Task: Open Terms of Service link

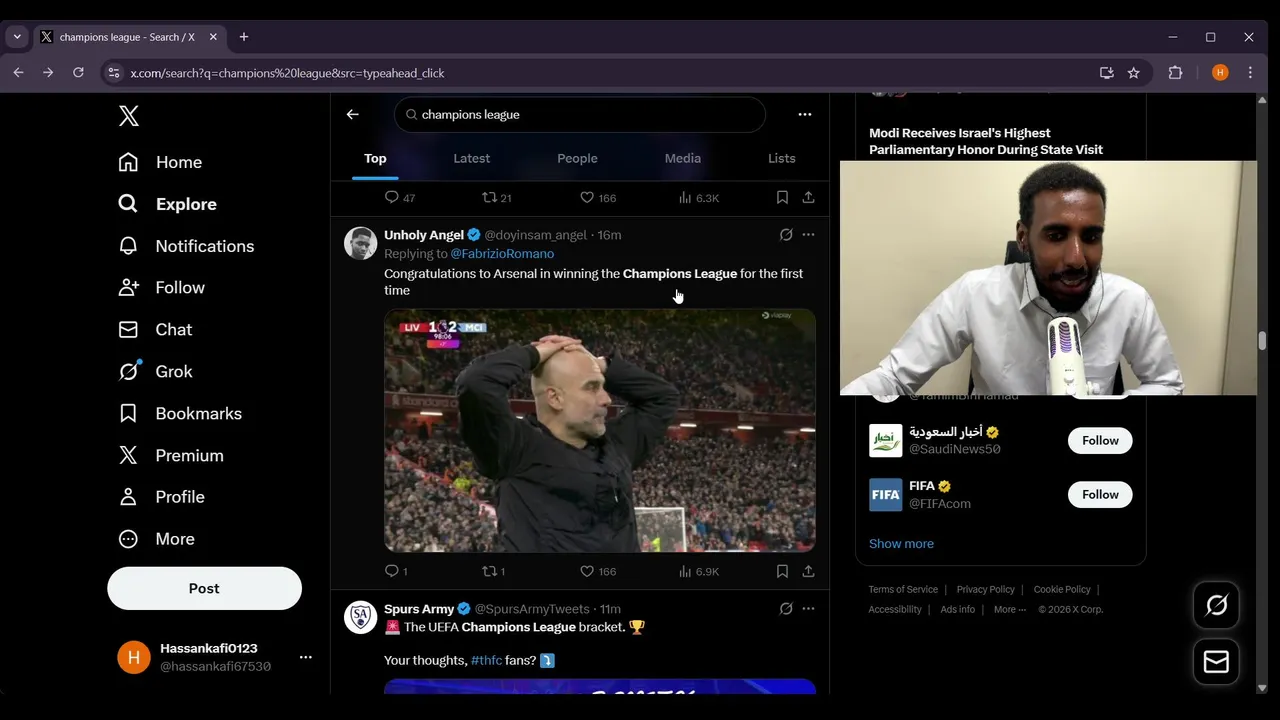Action: (903, 590)
